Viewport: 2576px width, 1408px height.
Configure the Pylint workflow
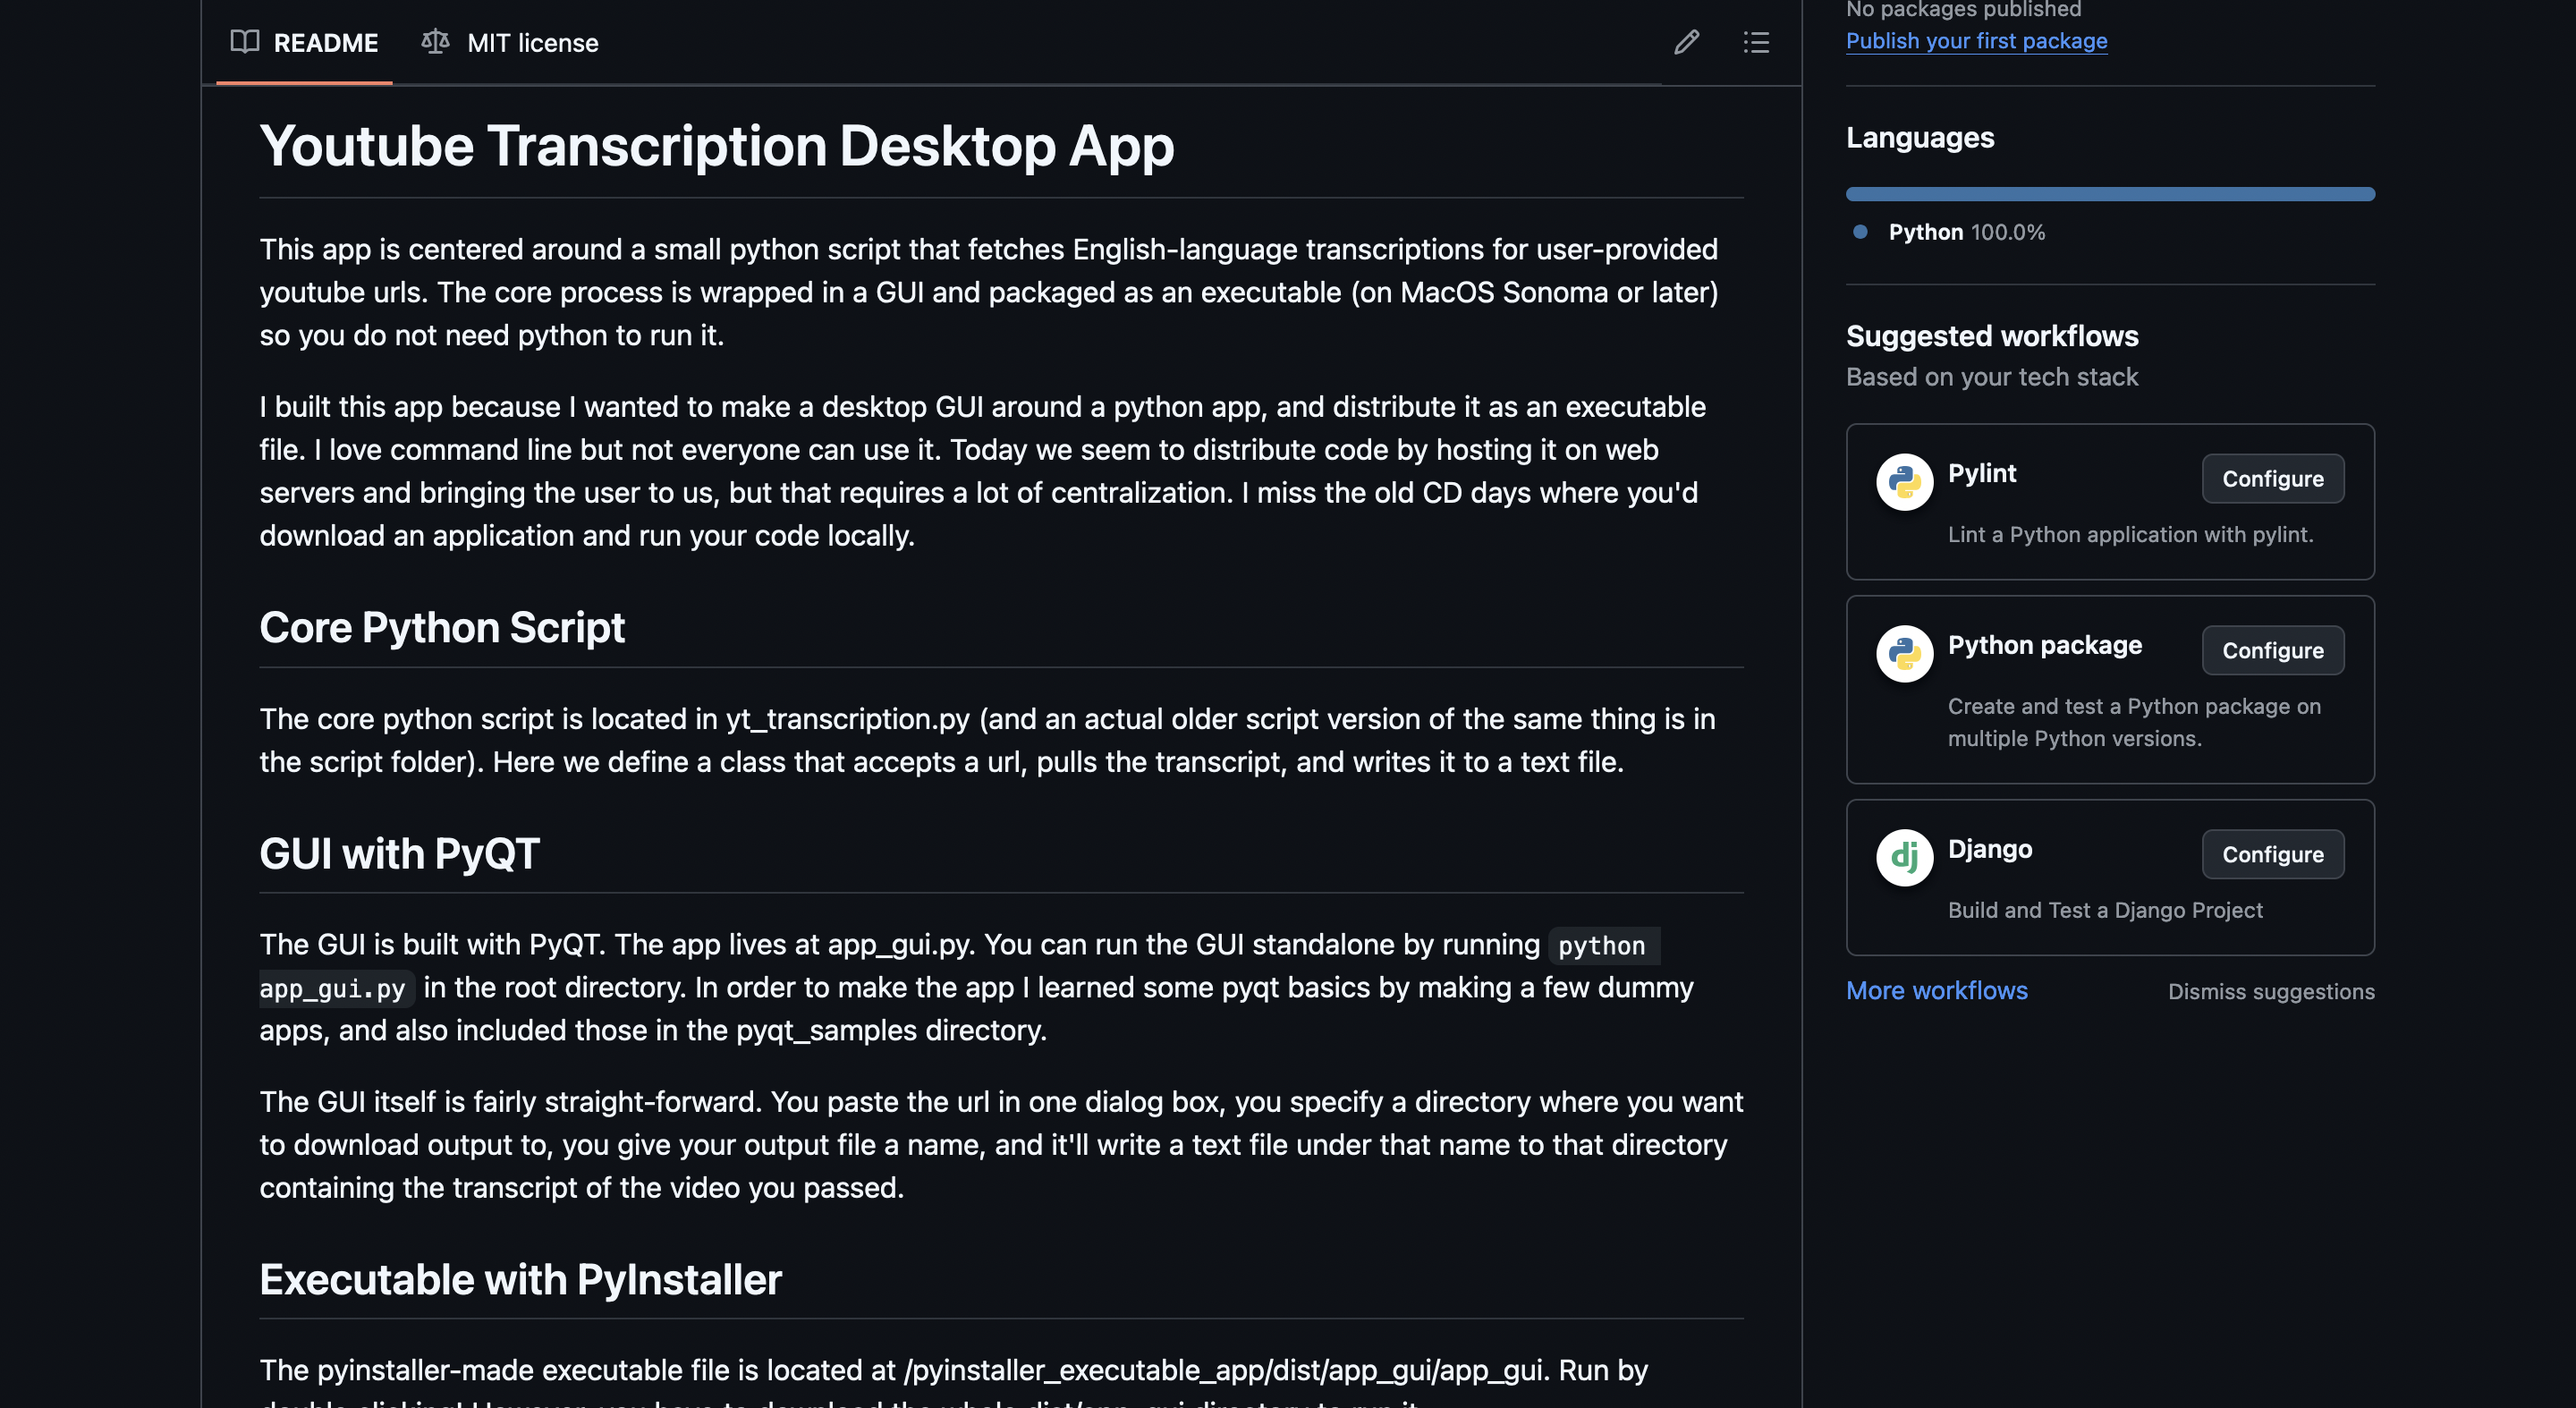click(2272, 479)
